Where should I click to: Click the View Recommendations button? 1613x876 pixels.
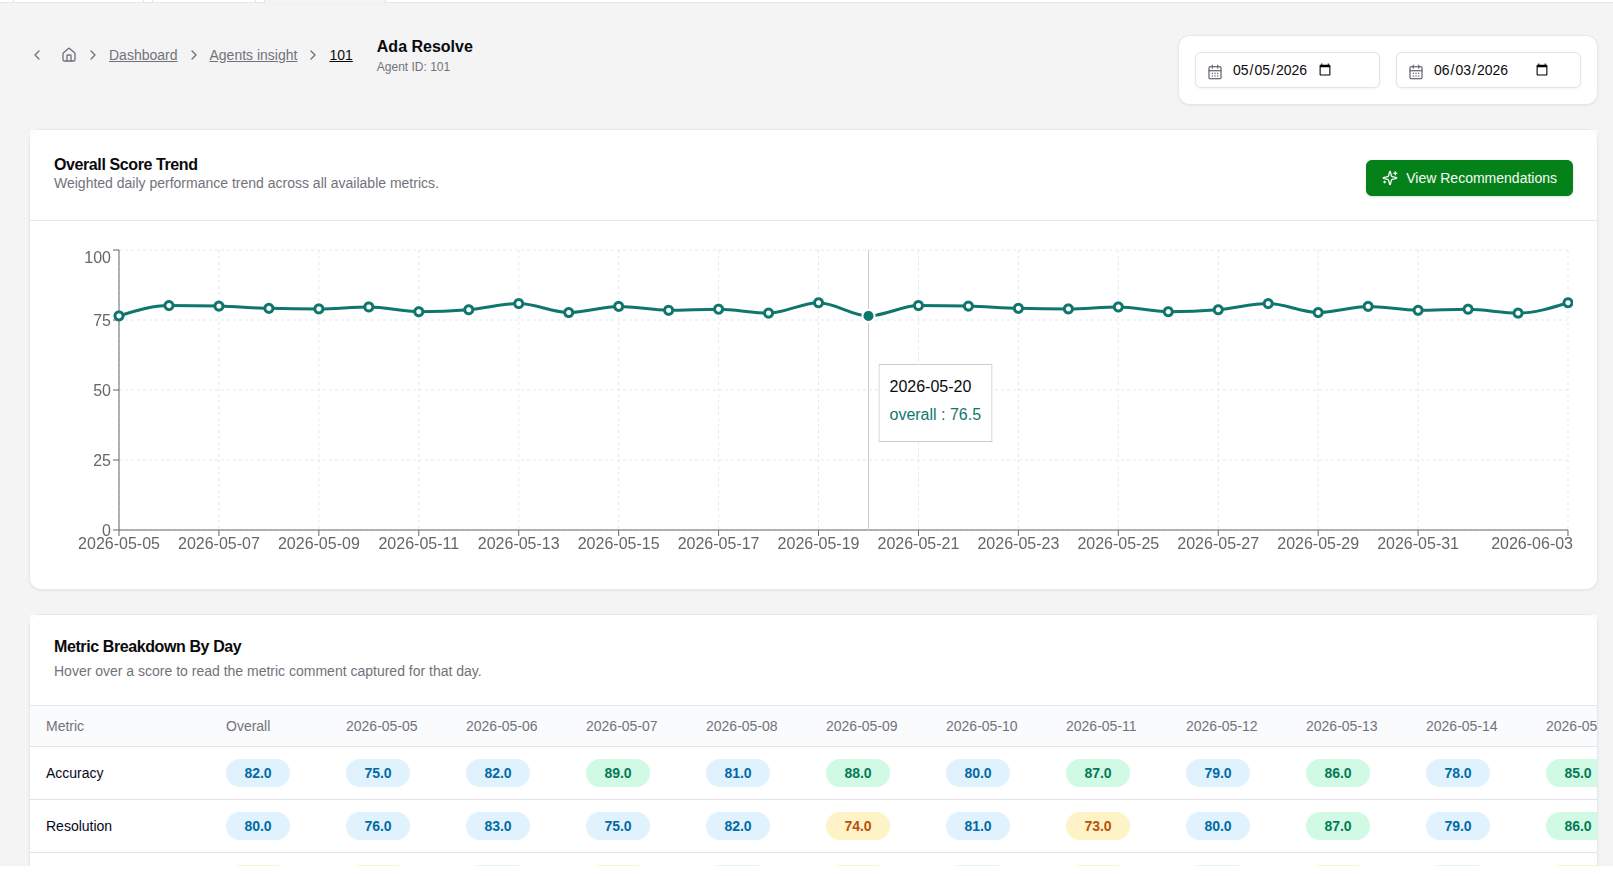pyautogui.click(x=1469, y=178)
